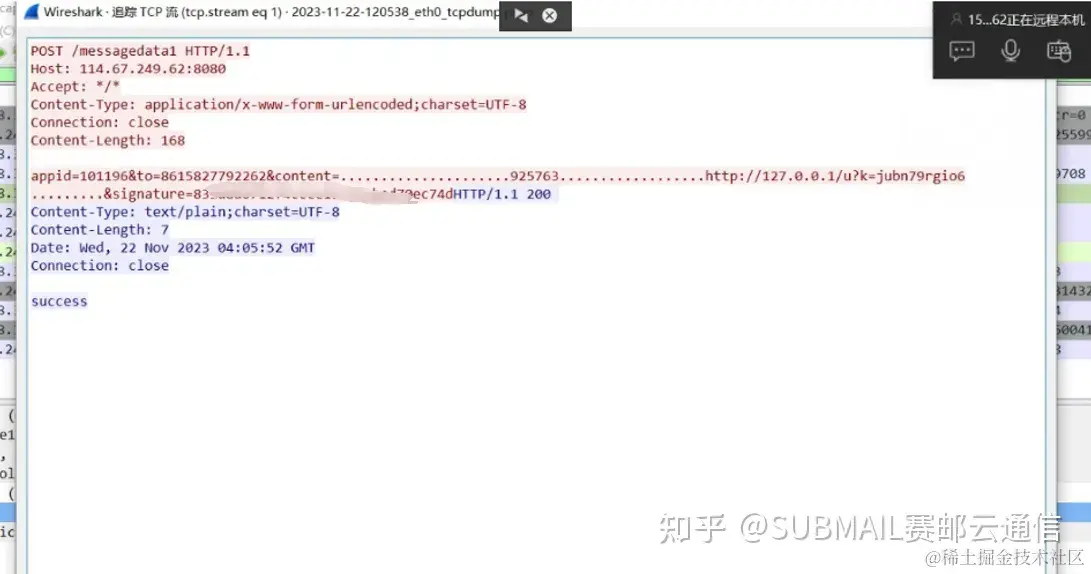Close the overlay with the circled X
Screen dimensions: 1091x574
tap(550, 15)
